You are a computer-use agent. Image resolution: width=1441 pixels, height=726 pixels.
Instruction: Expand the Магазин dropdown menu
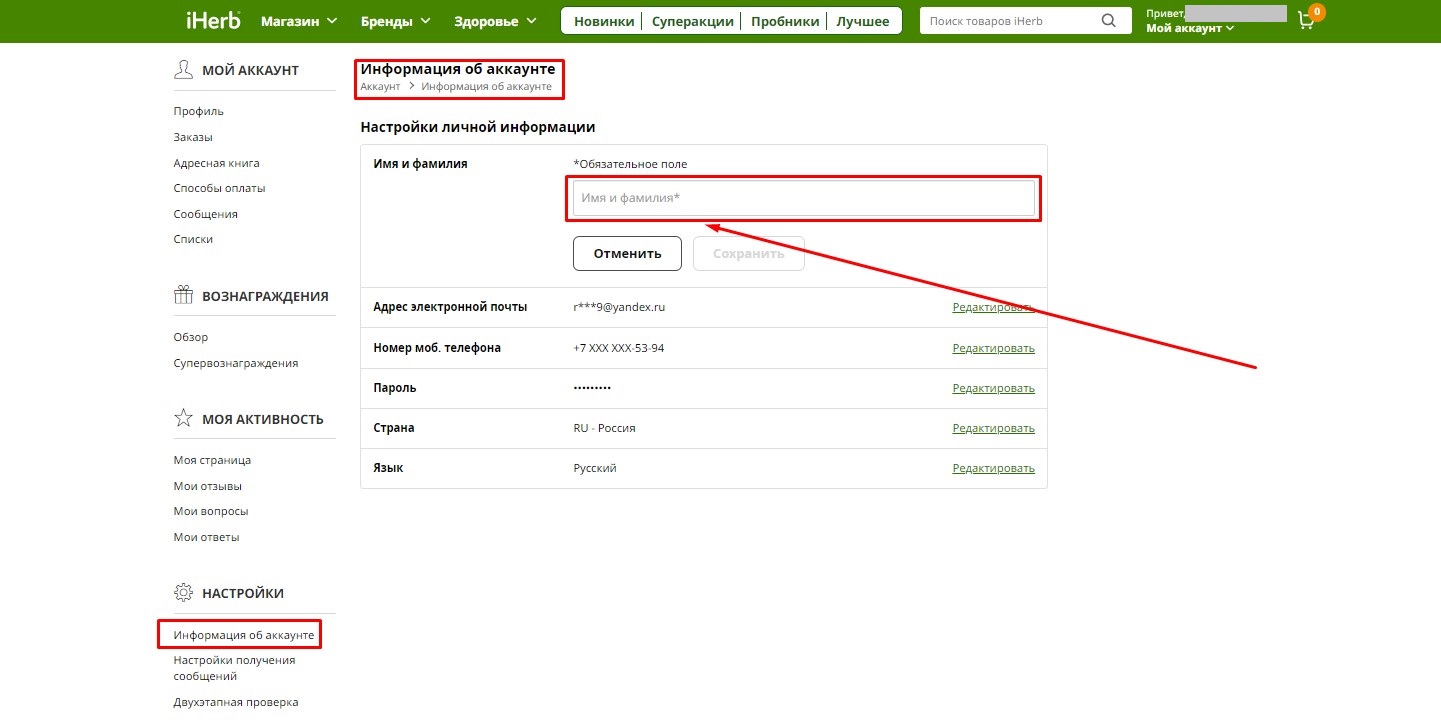tap(299, 21)
